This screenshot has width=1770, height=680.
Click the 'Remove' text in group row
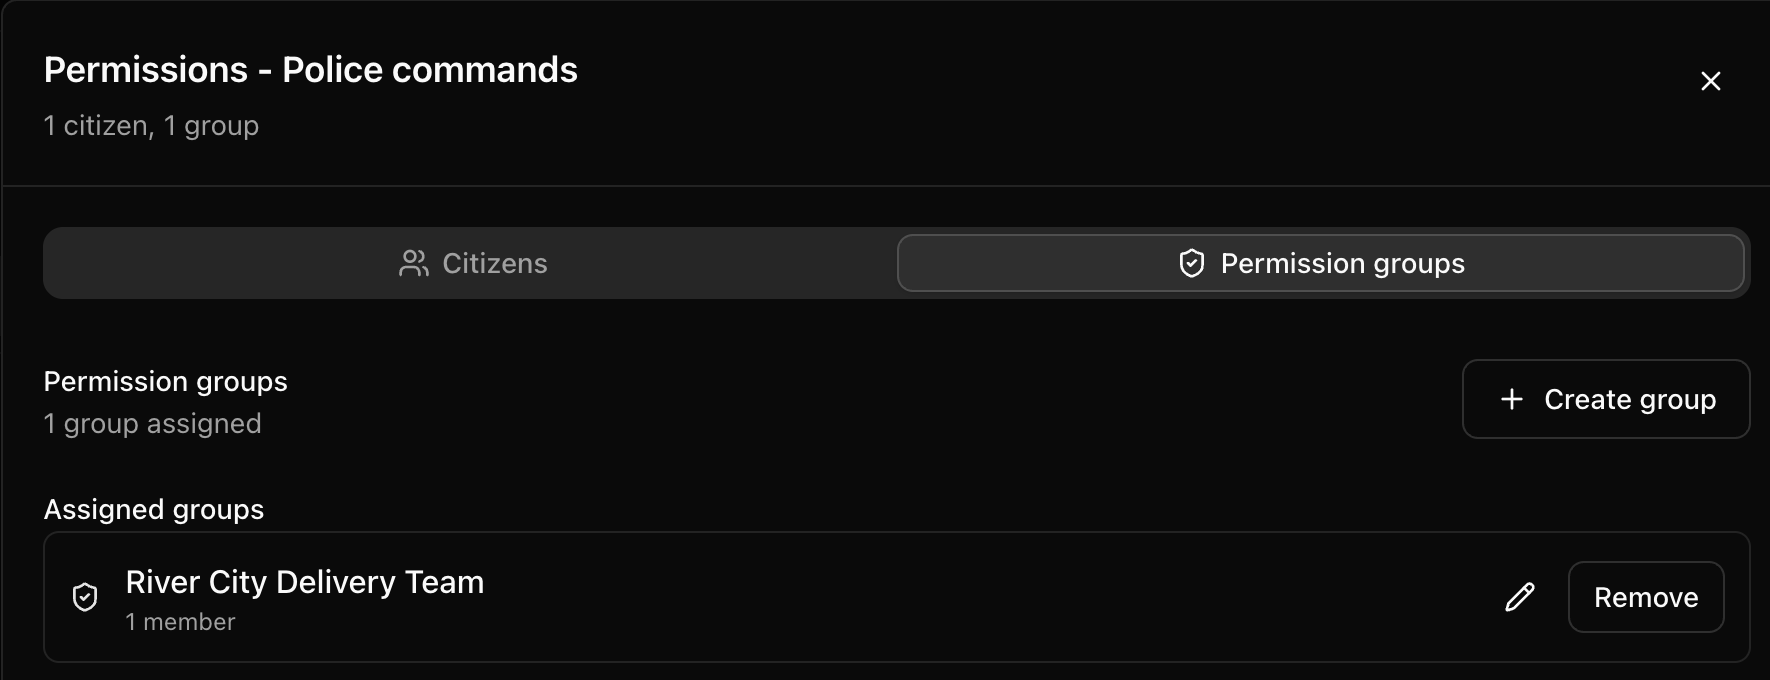pyautogui.click(x=1646, y=597)
